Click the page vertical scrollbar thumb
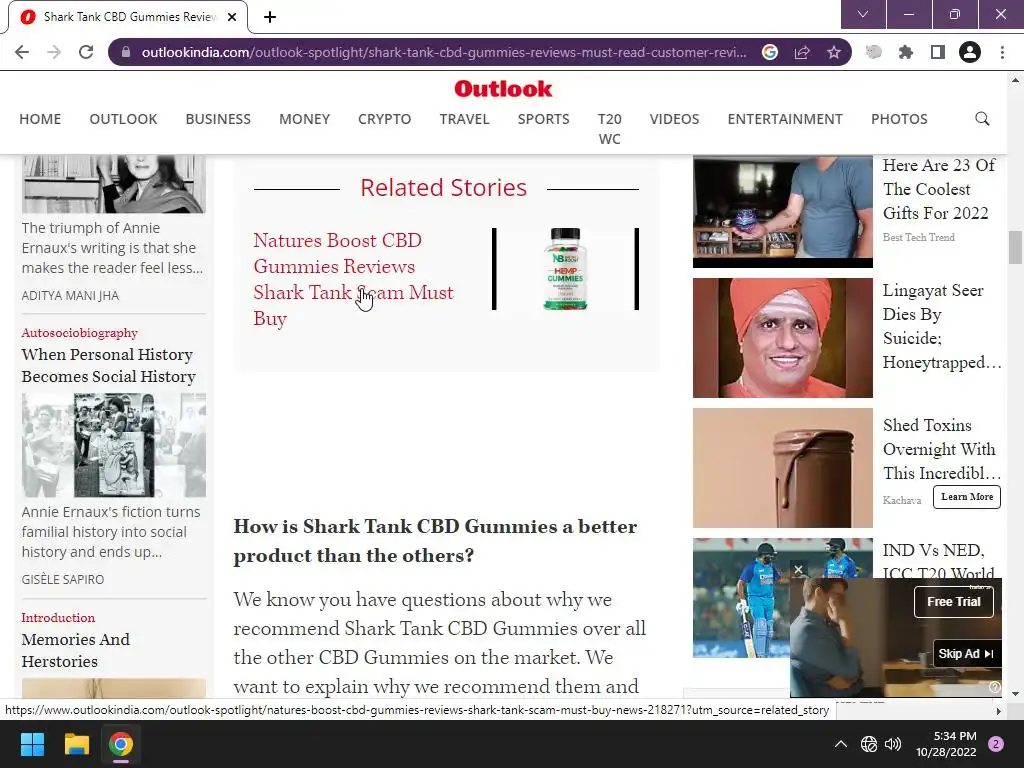The width and height of the screenshot is (1024, 768). [1015, 247]
